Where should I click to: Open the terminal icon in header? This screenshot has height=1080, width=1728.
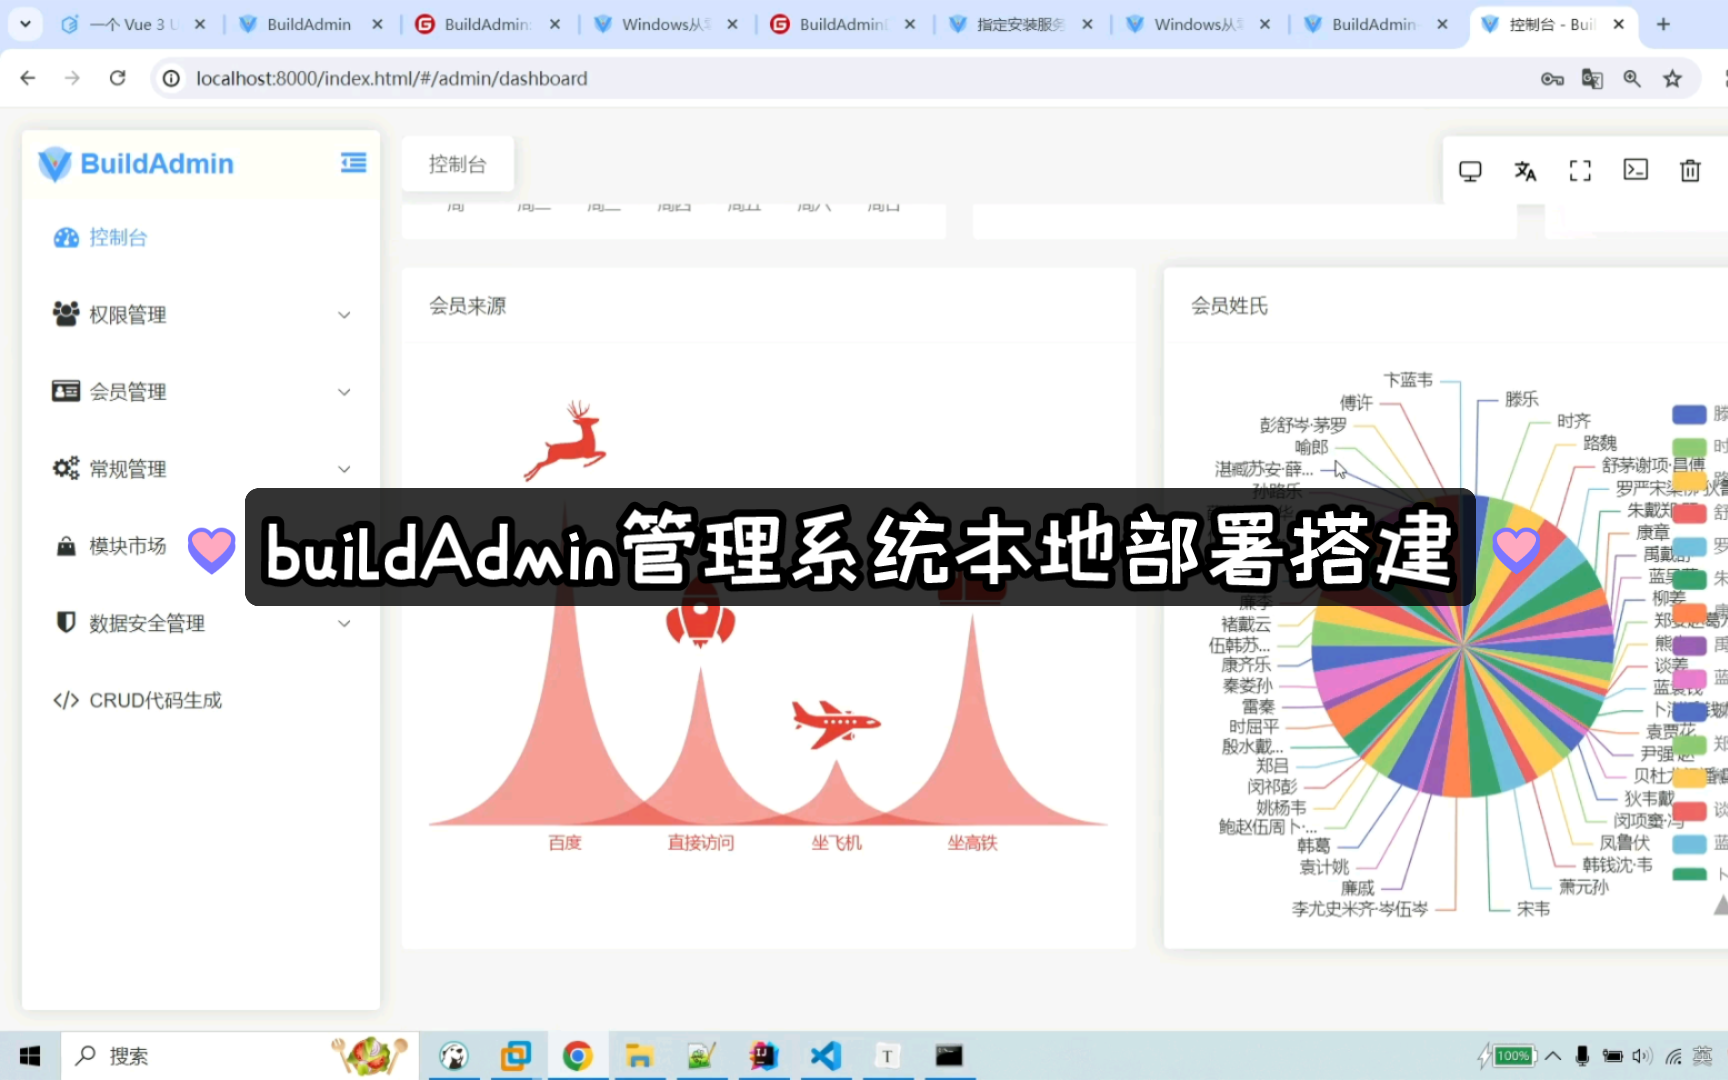1636,170
